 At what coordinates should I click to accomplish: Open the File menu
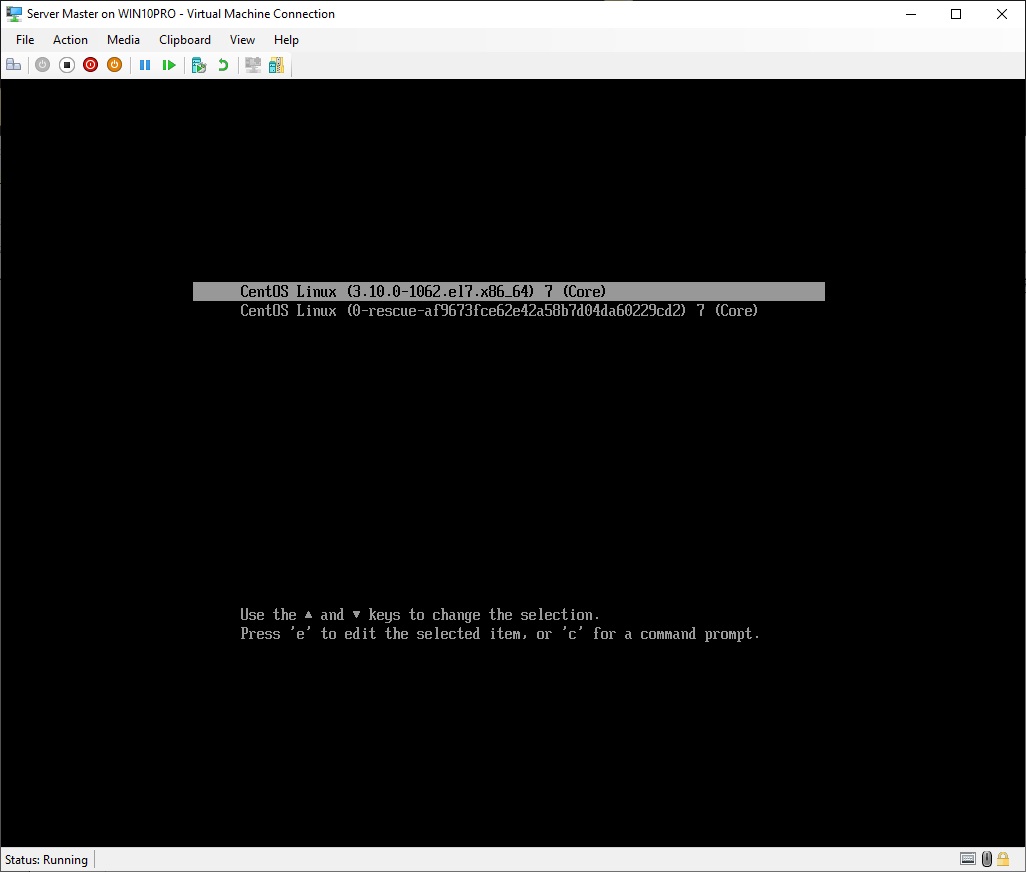pyautogui.click(x=25, y=40)
